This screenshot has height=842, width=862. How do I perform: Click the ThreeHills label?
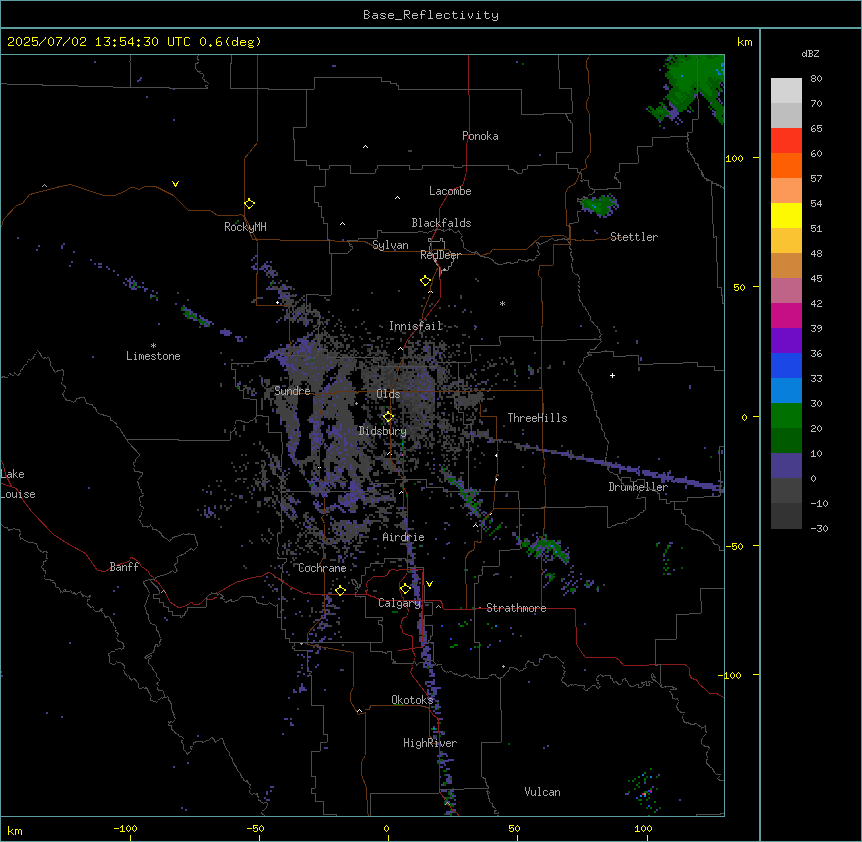(537, 418)
